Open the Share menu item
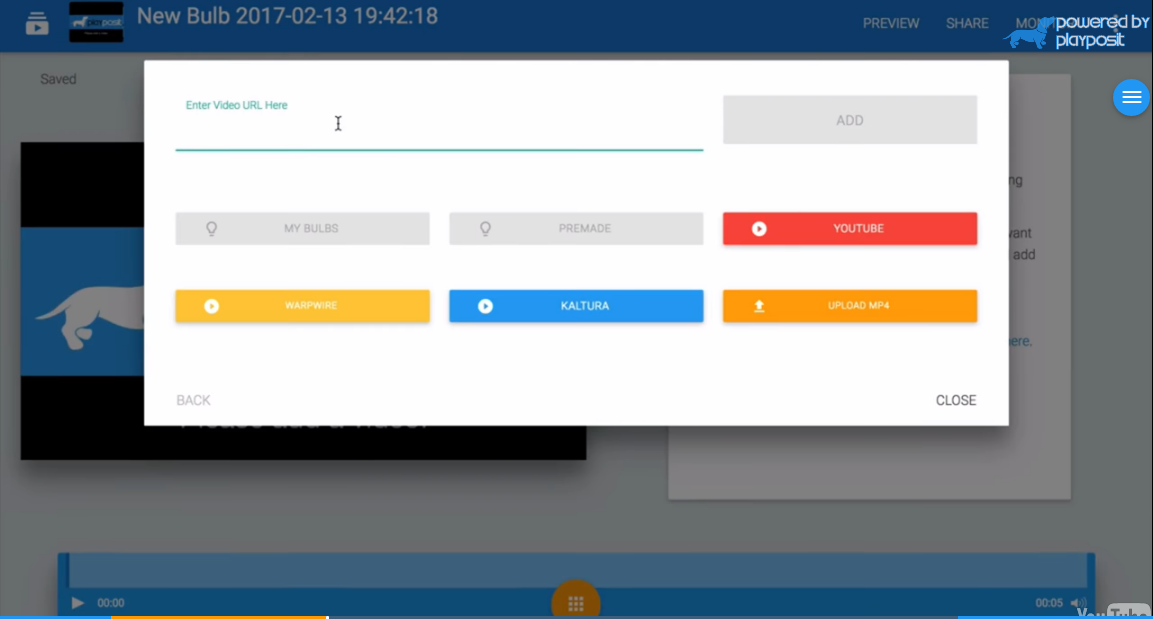1153x619 pixels. [x=967, y=23]
